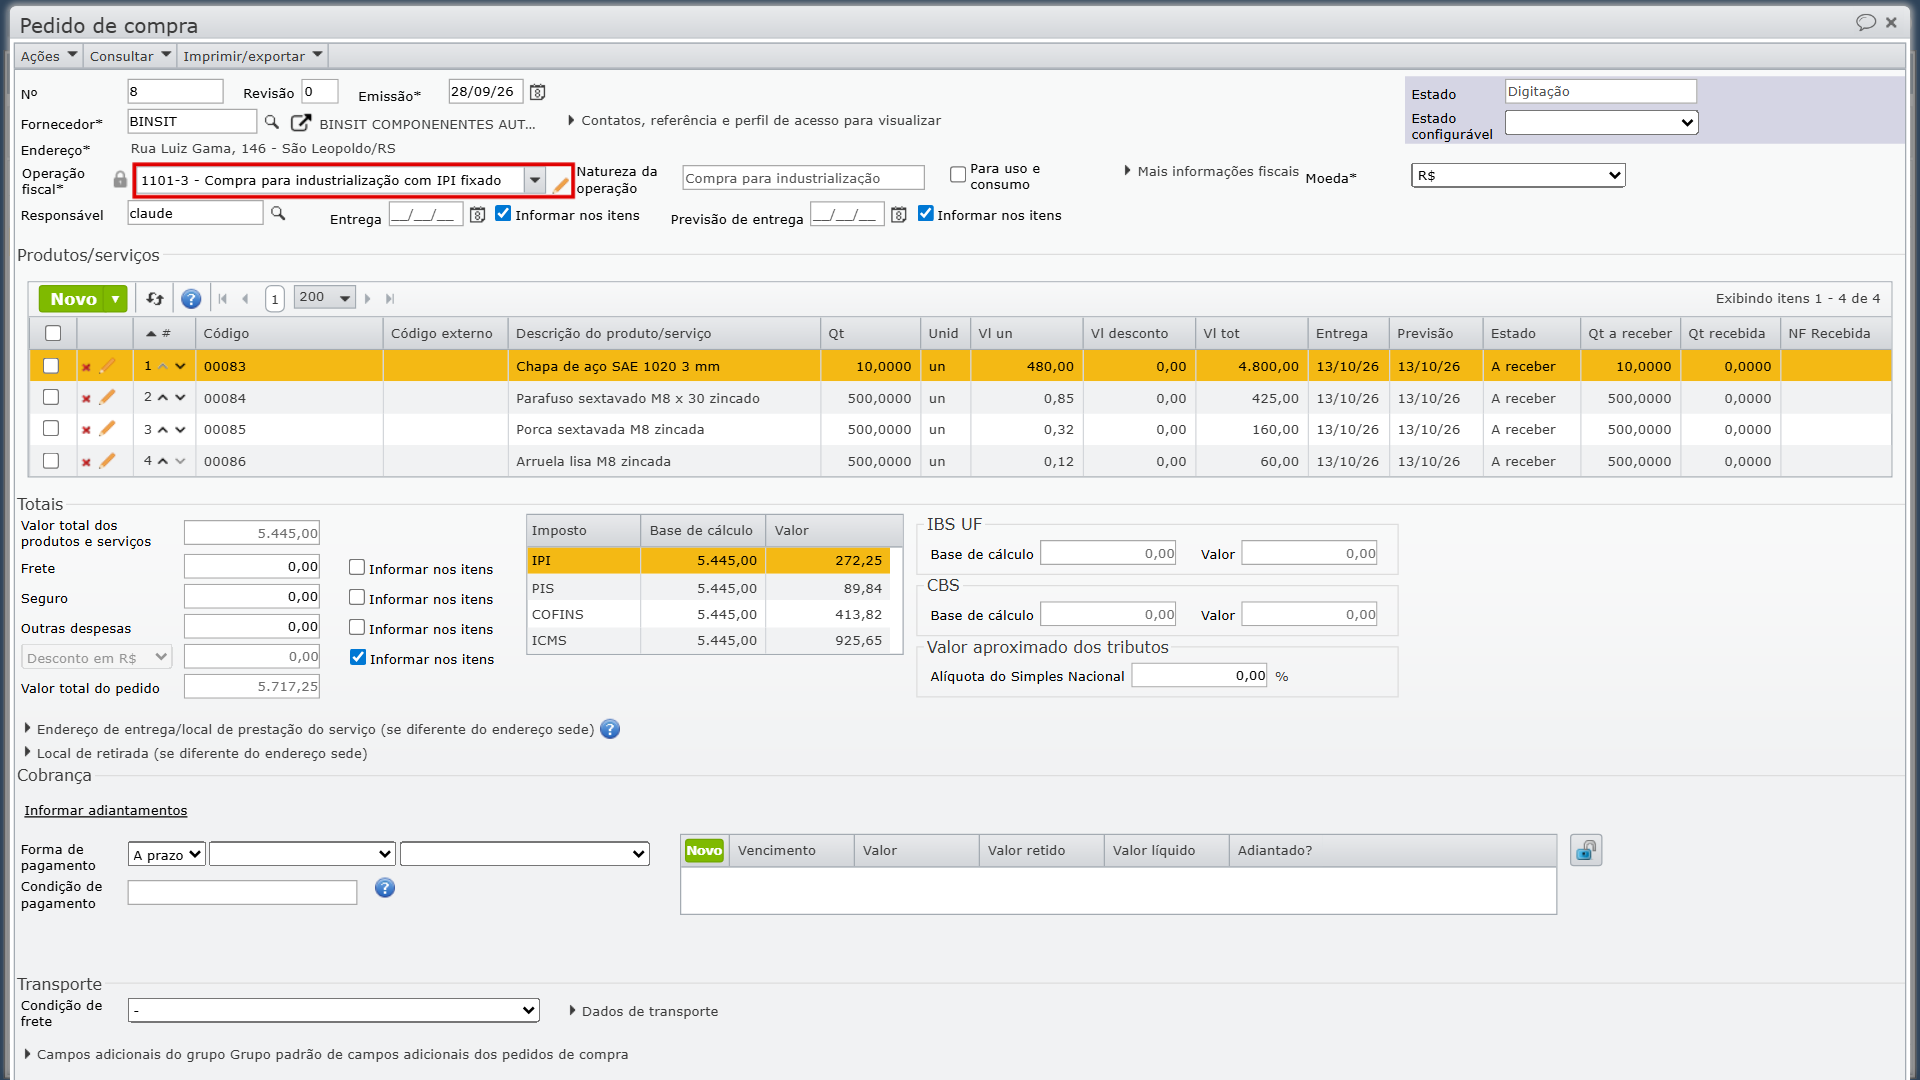Screen dimensions: 1920x1080
Task: Open Moeda currency dropdown
Action: (1518, 176)
